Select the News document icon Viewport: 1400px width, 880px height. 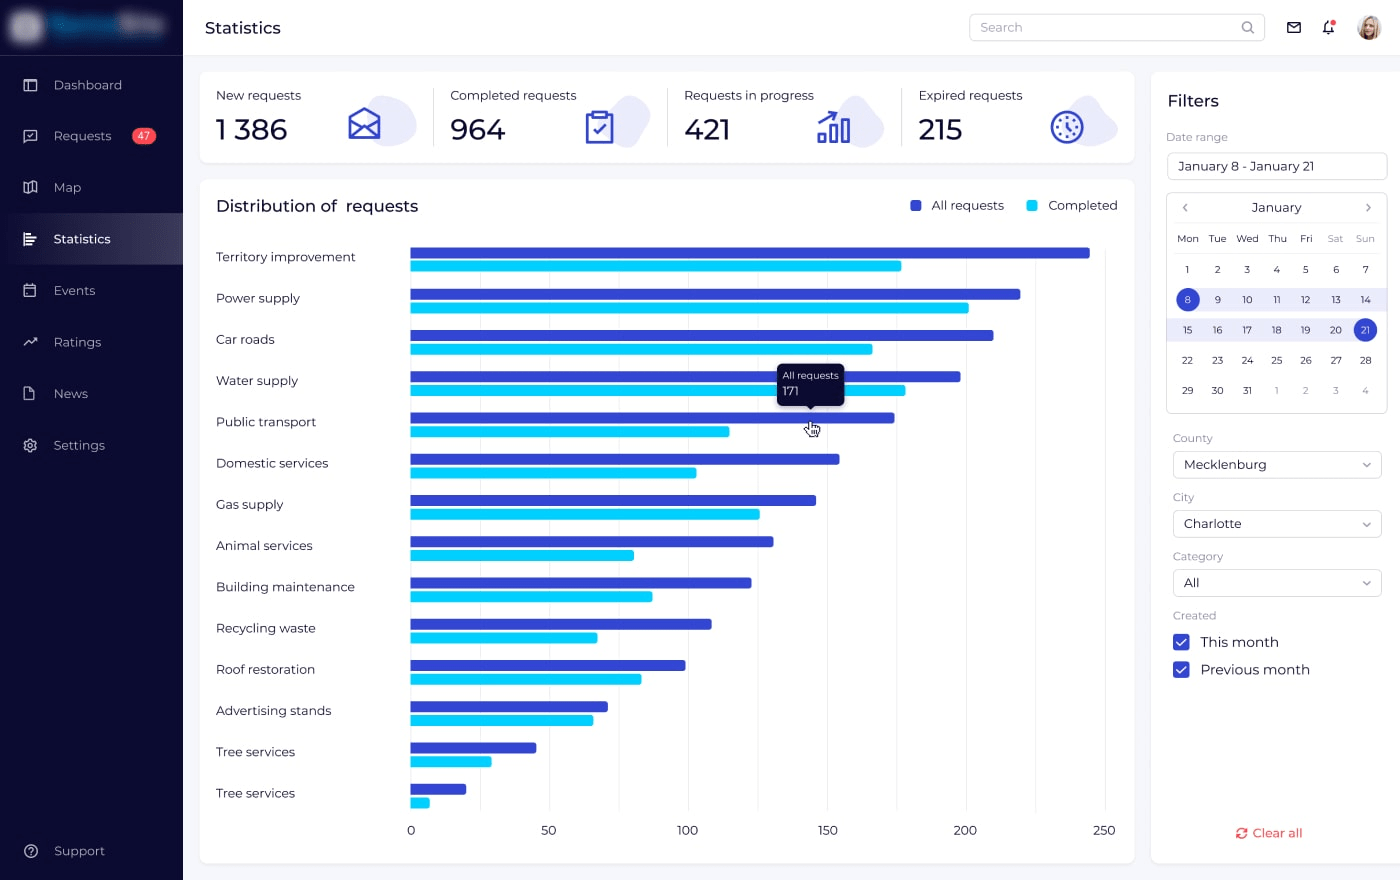click(31, 393)
